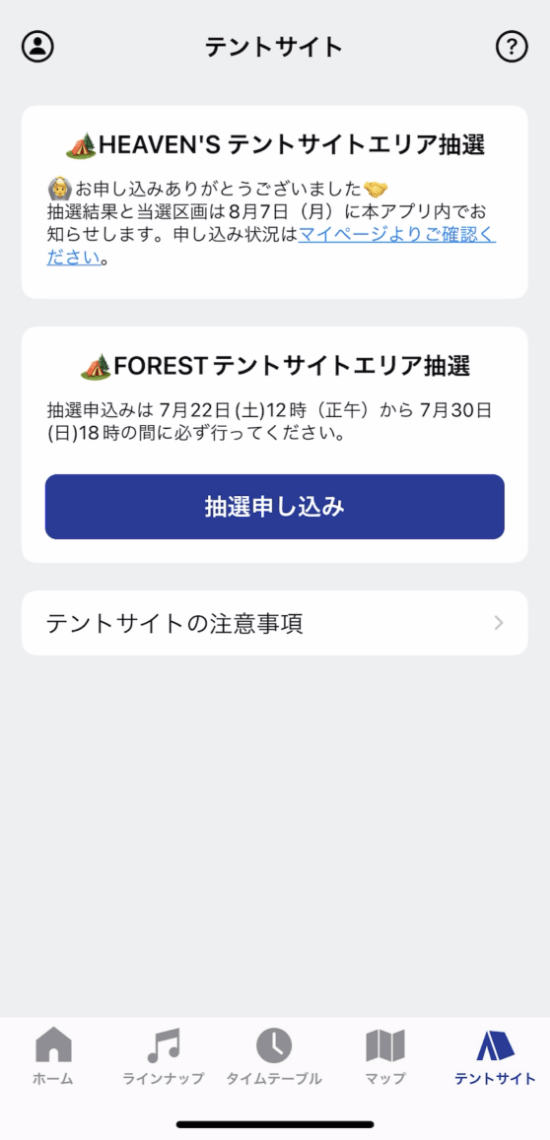Click the 抽選申し込み button
The width and height of the screenshot is (550, 1140).
pyautogui.click(x=275, y=507)
